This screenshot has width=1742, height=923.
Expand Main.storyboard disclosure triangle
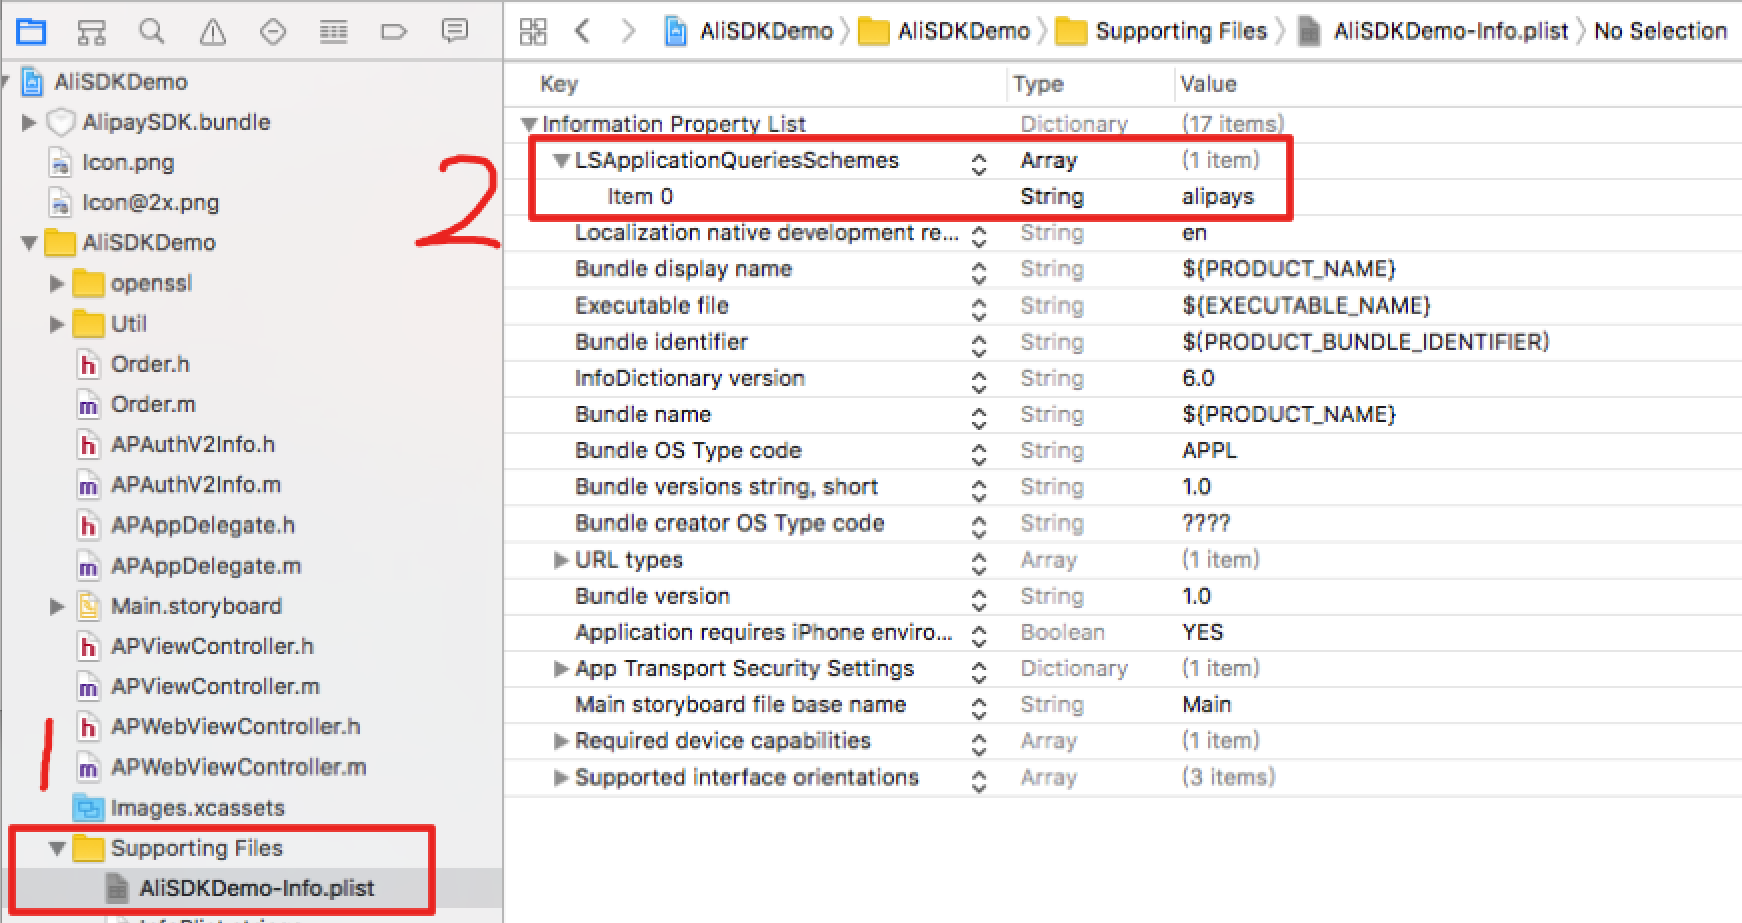57,606
